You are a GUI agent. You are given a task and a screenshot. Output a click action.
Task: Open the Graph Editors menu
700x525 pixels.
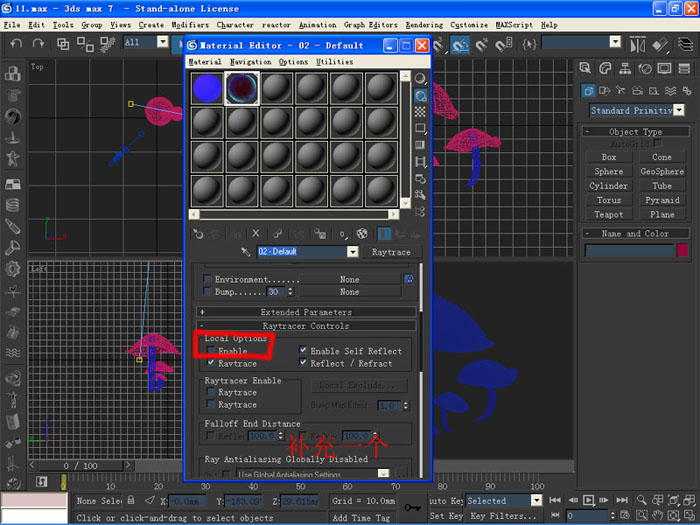point(370,25)
